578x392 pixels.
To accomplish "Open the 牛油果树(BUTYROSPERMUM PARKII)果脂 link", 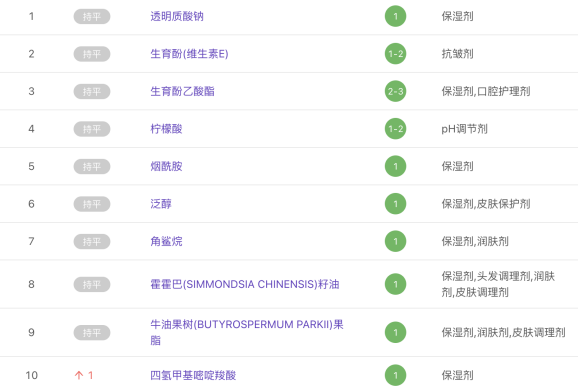I will point(247,332).
